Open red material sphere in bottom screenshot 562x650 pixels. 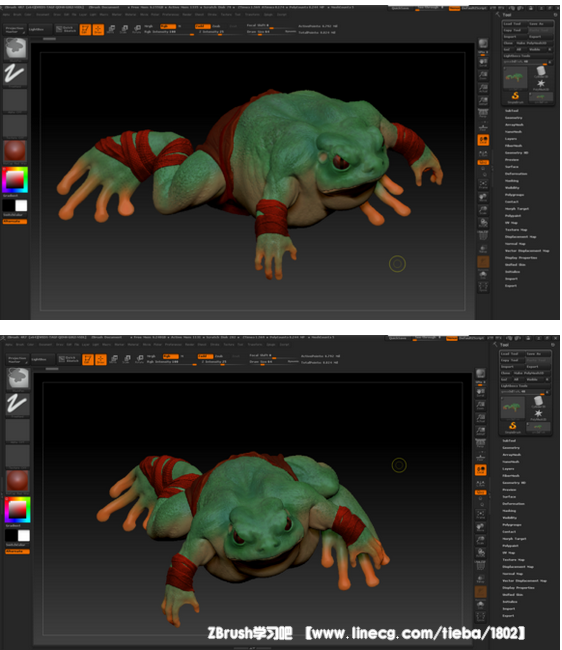pyautogui.click(x=17, y=480)
